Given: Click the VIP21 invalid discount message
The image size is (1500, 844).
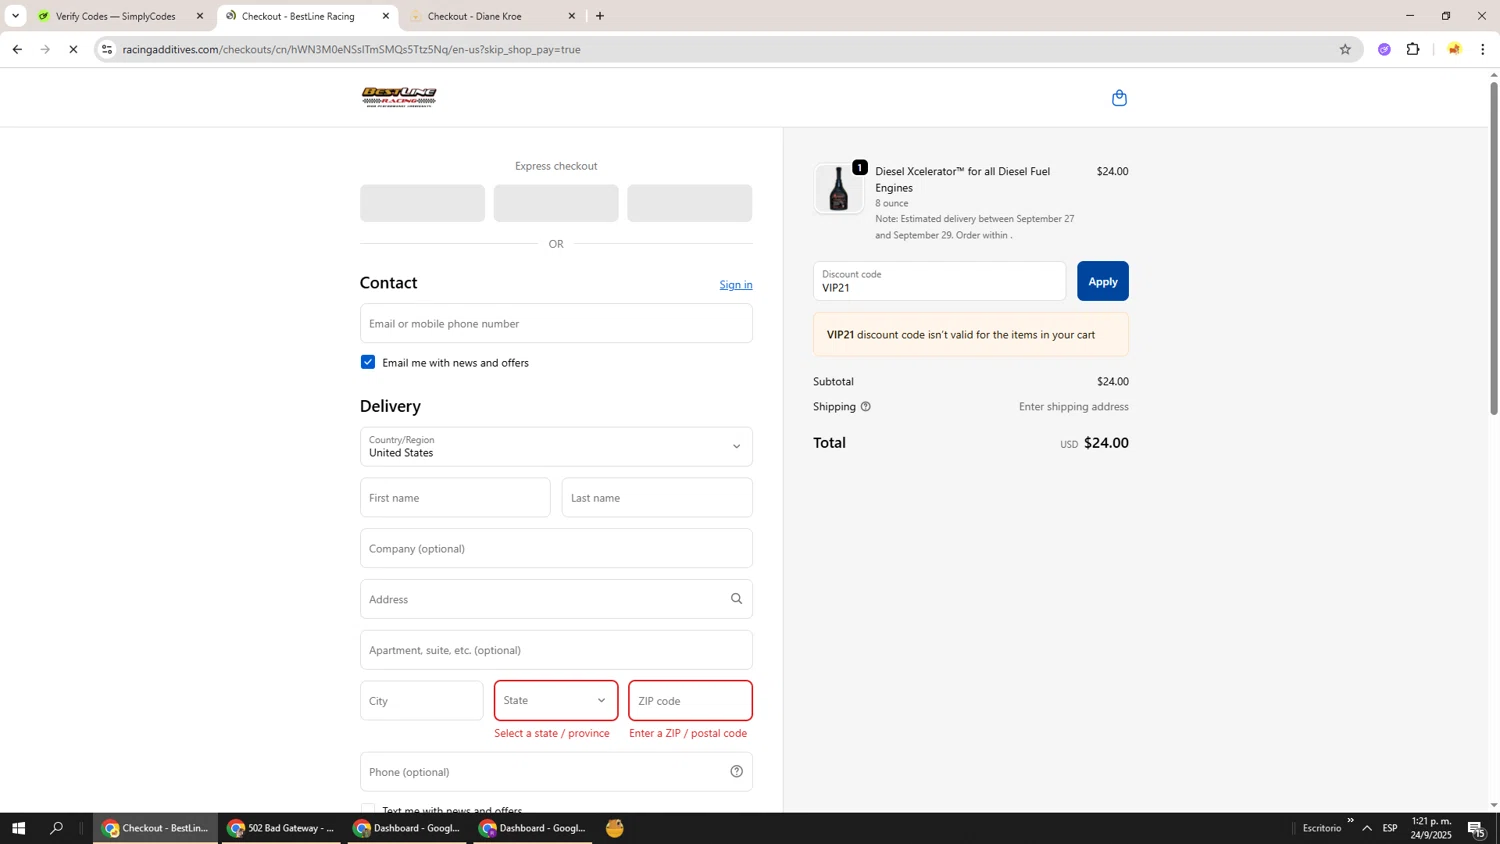Looking at the screenshot, I should pyautogui.click(x=971, y=335).
